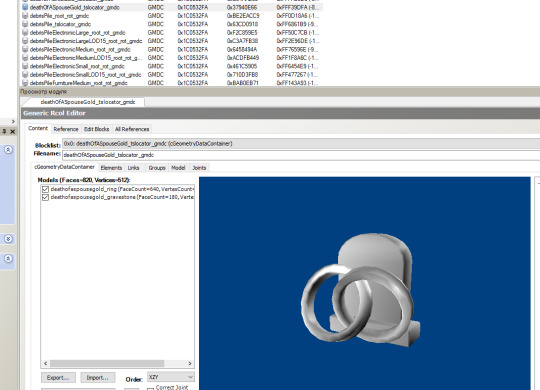This screenshot has width=540, height=390.
Task: Click the models list scroll right arrow
Action: click(190, 363)
